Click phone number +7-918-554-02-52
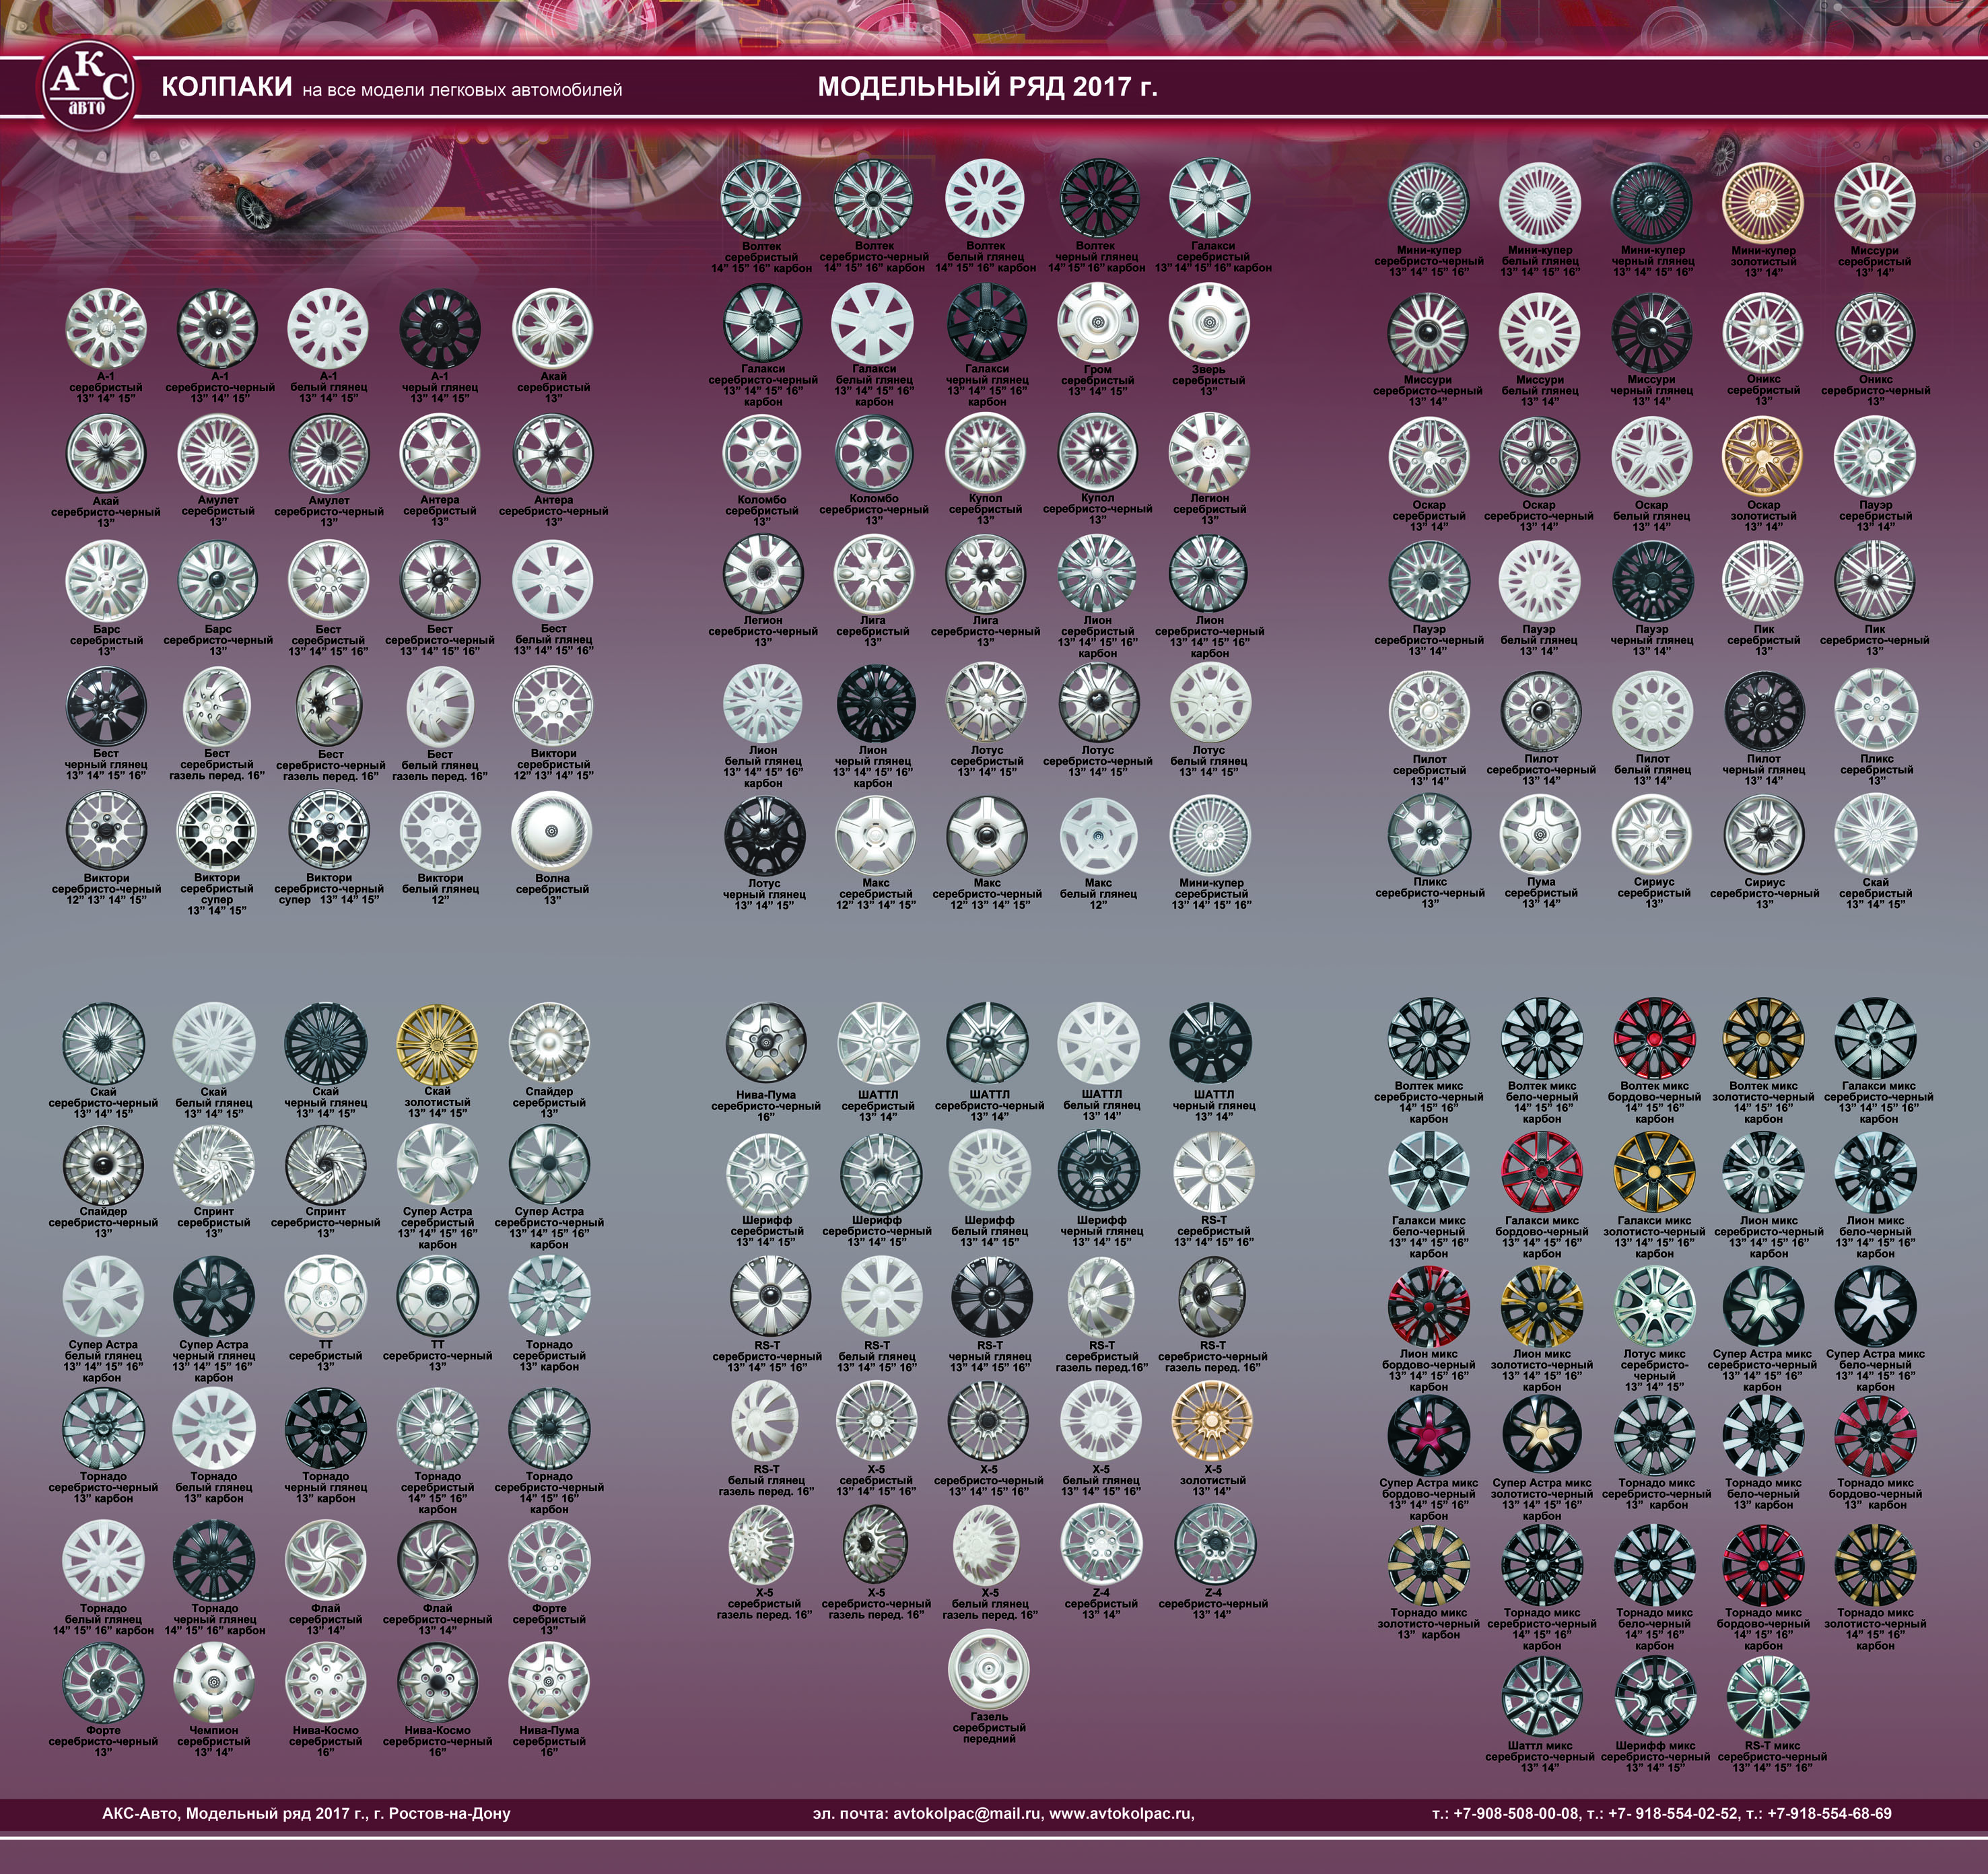 (x=1672, y=1813)
